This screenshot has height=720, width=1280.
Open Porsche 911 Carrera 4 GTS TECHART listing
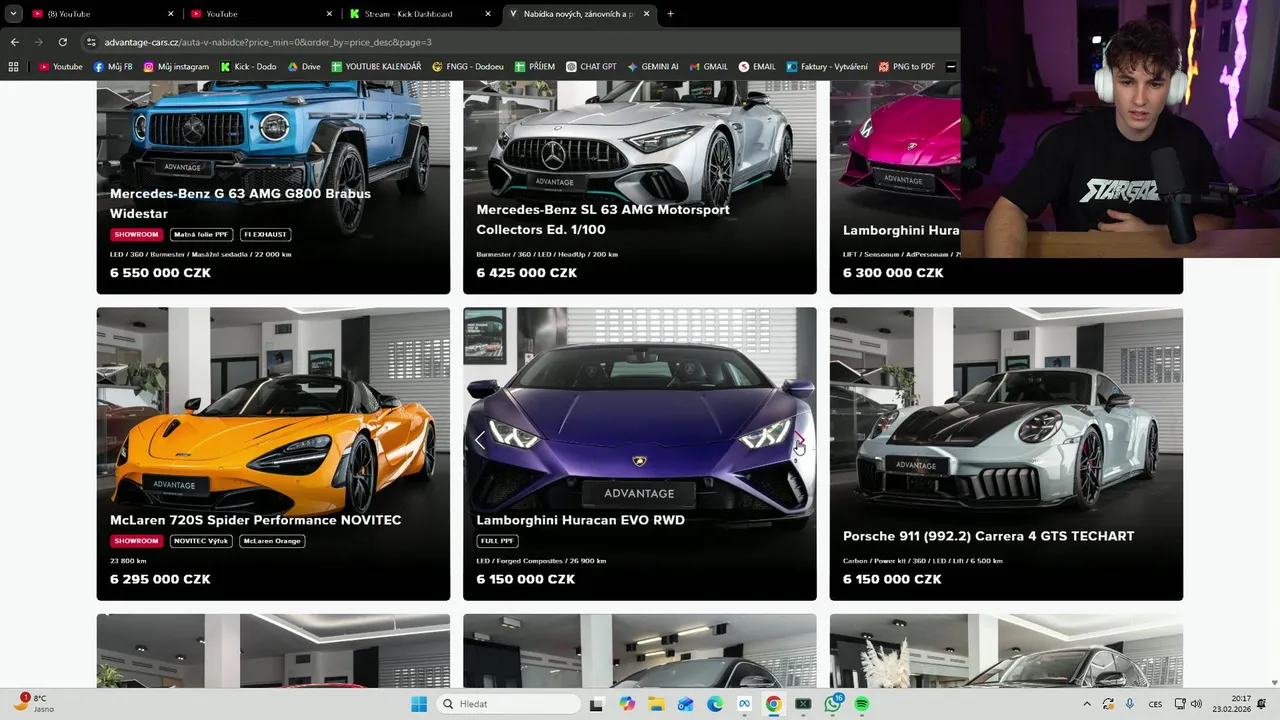click(988, 536)
